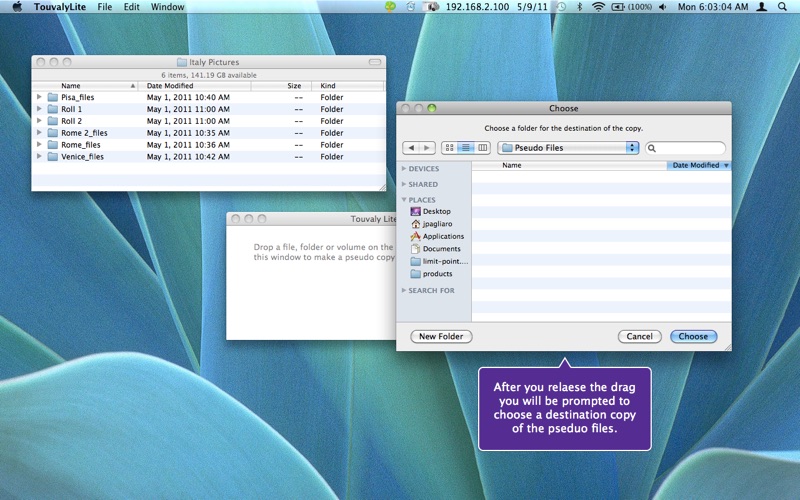Open the Edit menu
Viewport: 800px width, 500px height.
click(131, 7)
